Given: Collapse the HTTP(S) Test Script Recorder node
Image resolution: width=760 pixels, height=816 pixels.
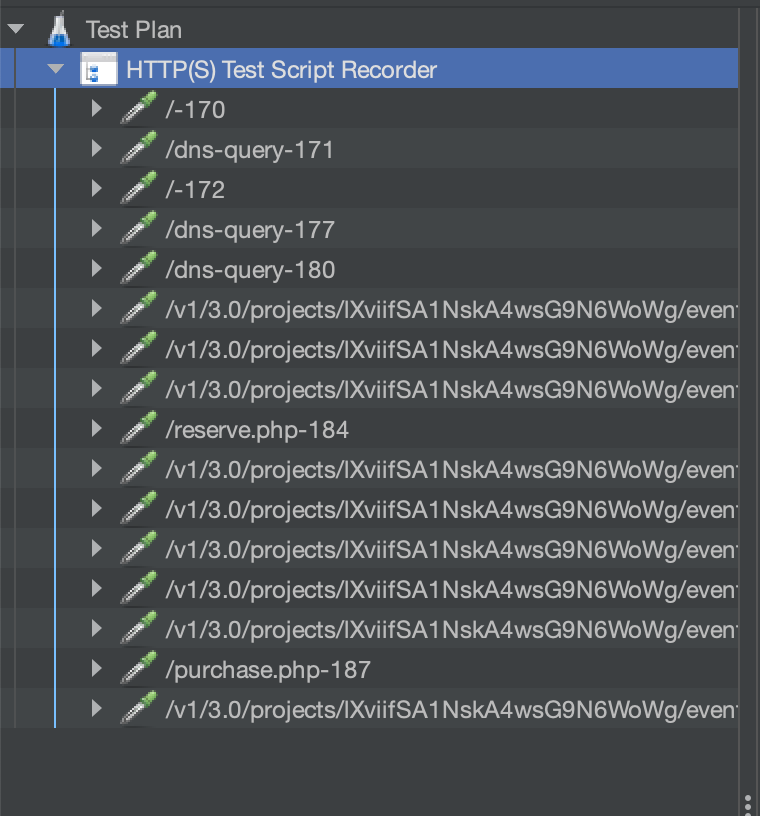Looking at the screenshot, I should click(56, 70).
